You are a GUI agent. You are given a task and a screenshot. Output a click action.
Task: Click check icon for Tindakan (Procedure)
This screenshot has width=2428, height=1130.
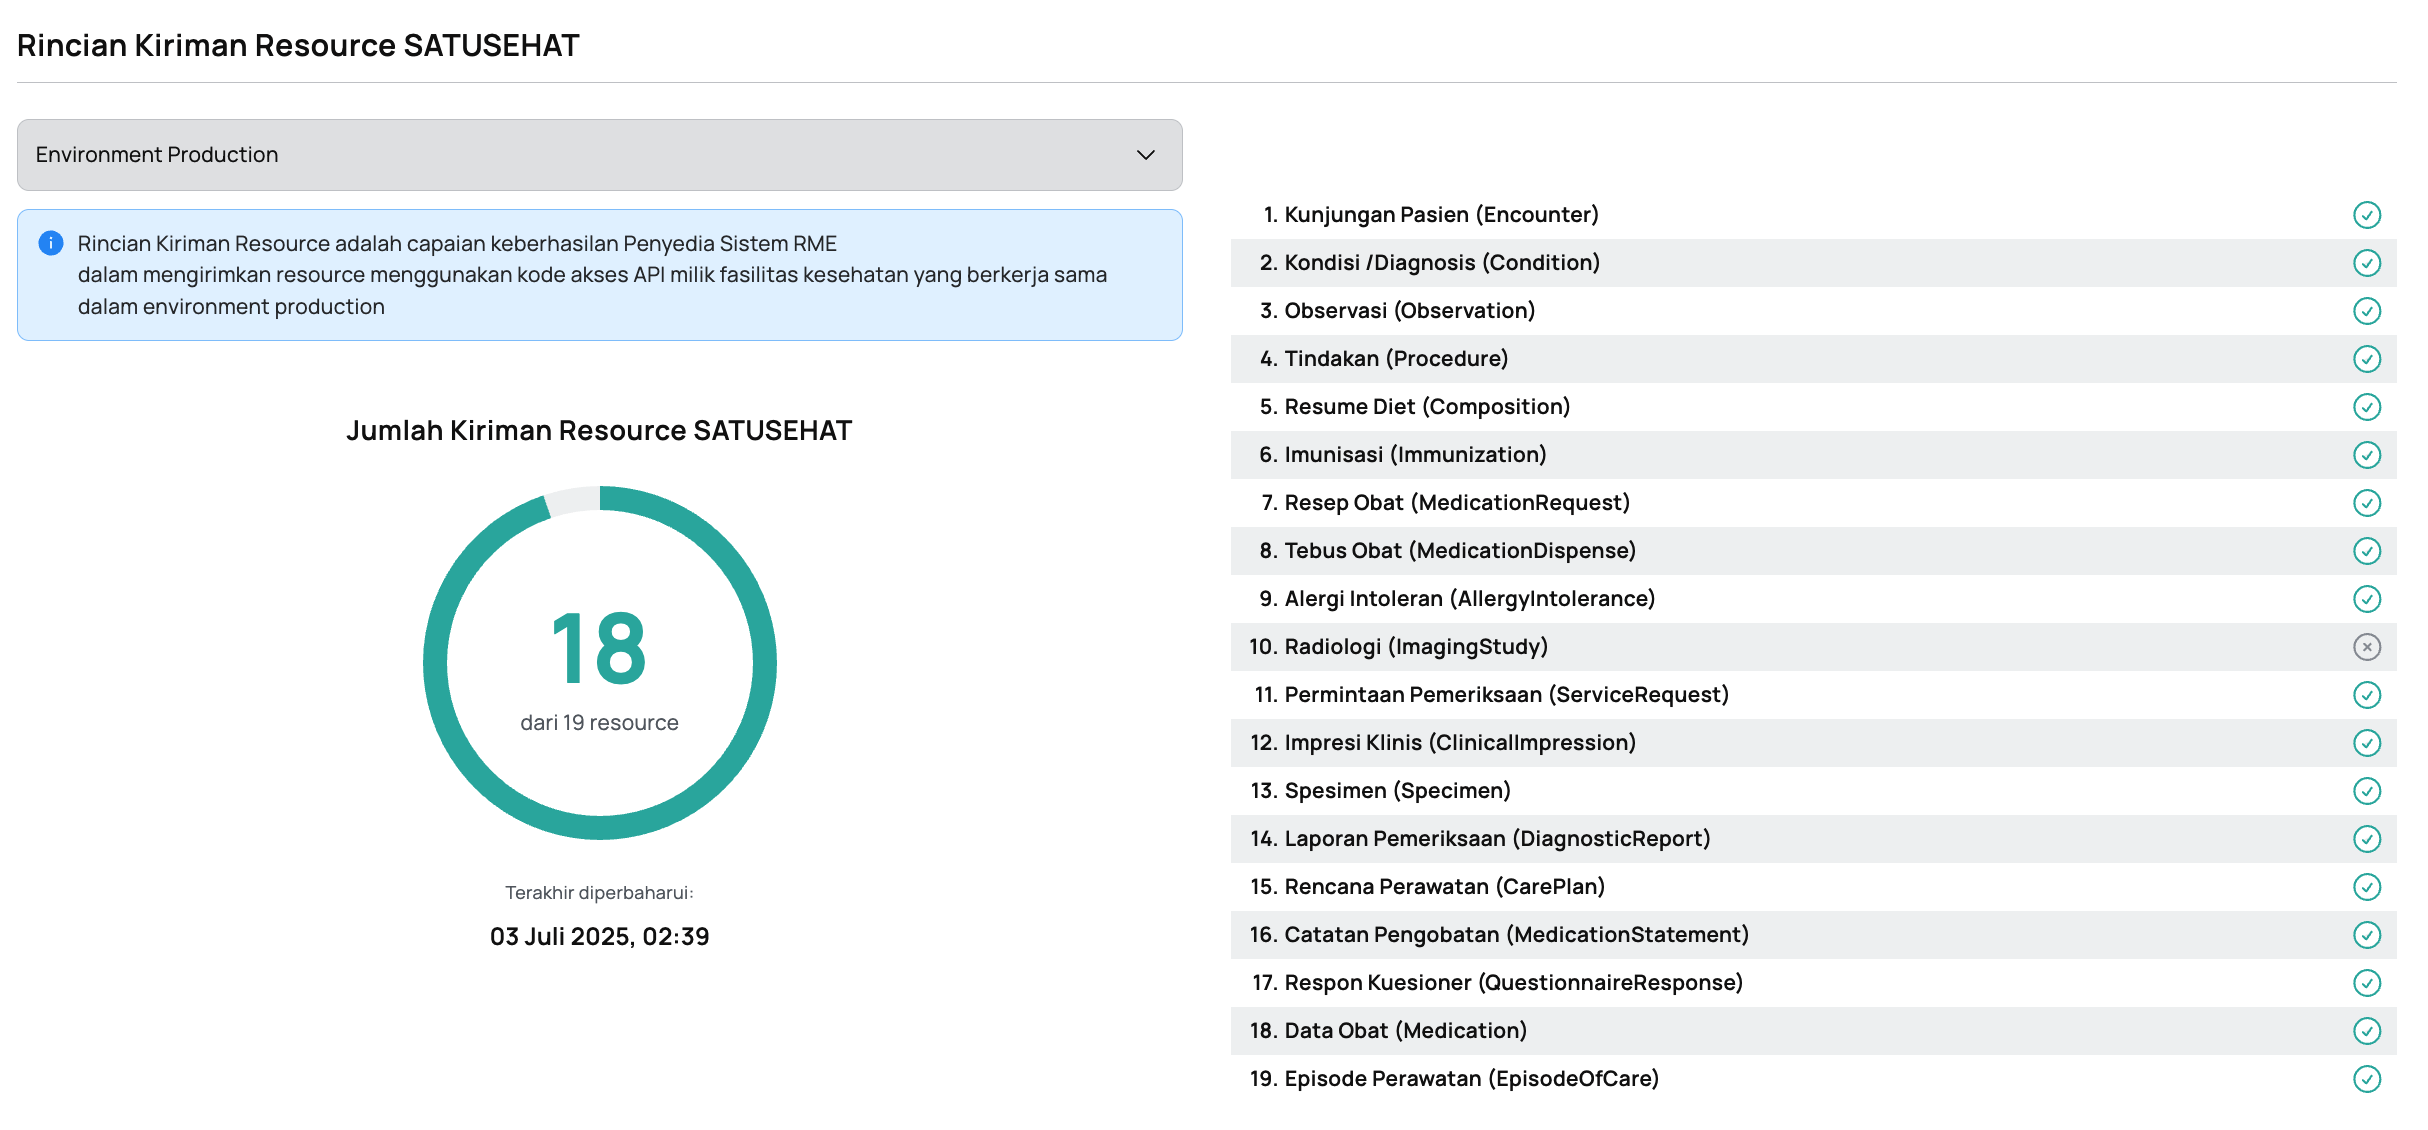2366,359
